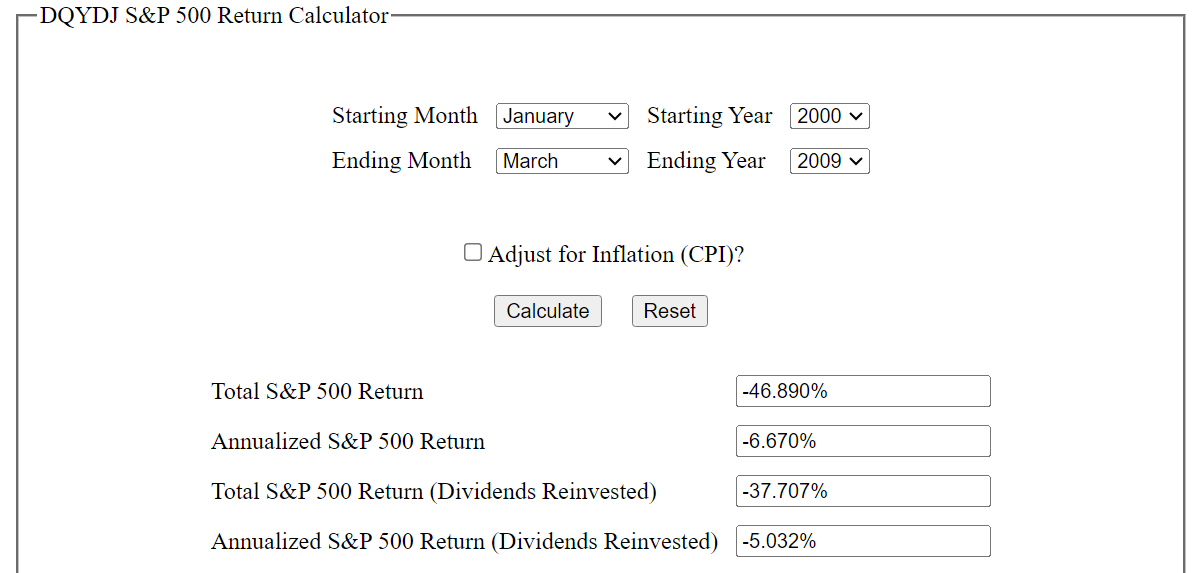
Task: Select the Annualized S&P 500 Return field
Action: click(x=863, y=441)
